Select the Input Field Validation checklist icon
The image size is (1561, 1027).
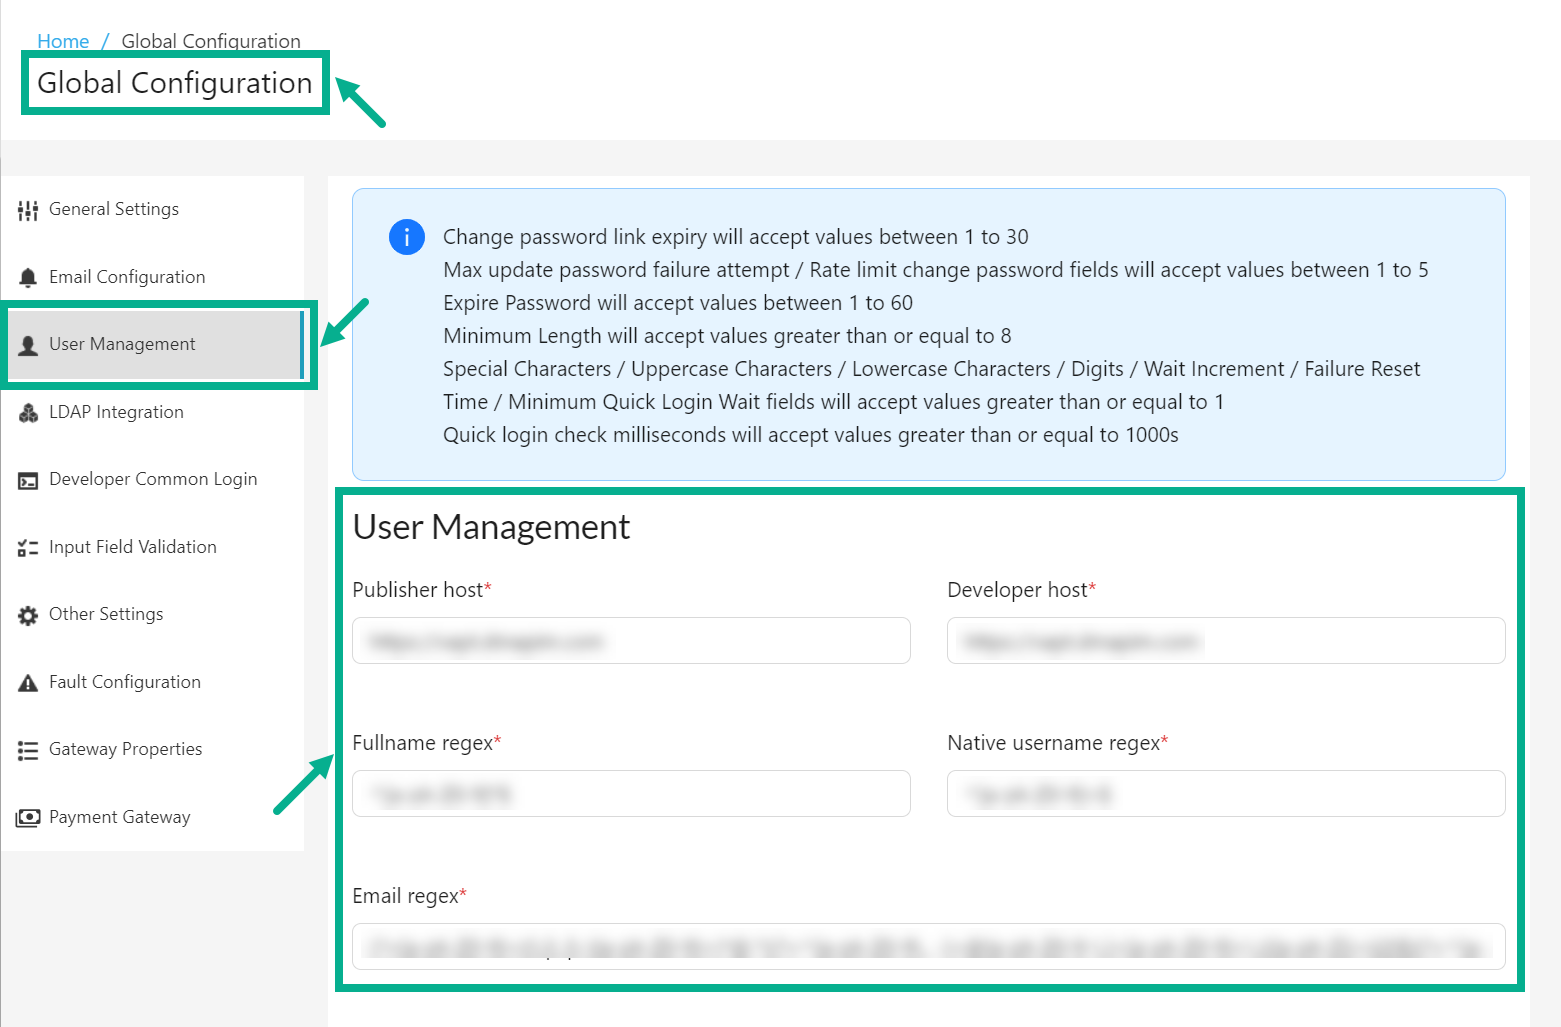pos(27,546)
